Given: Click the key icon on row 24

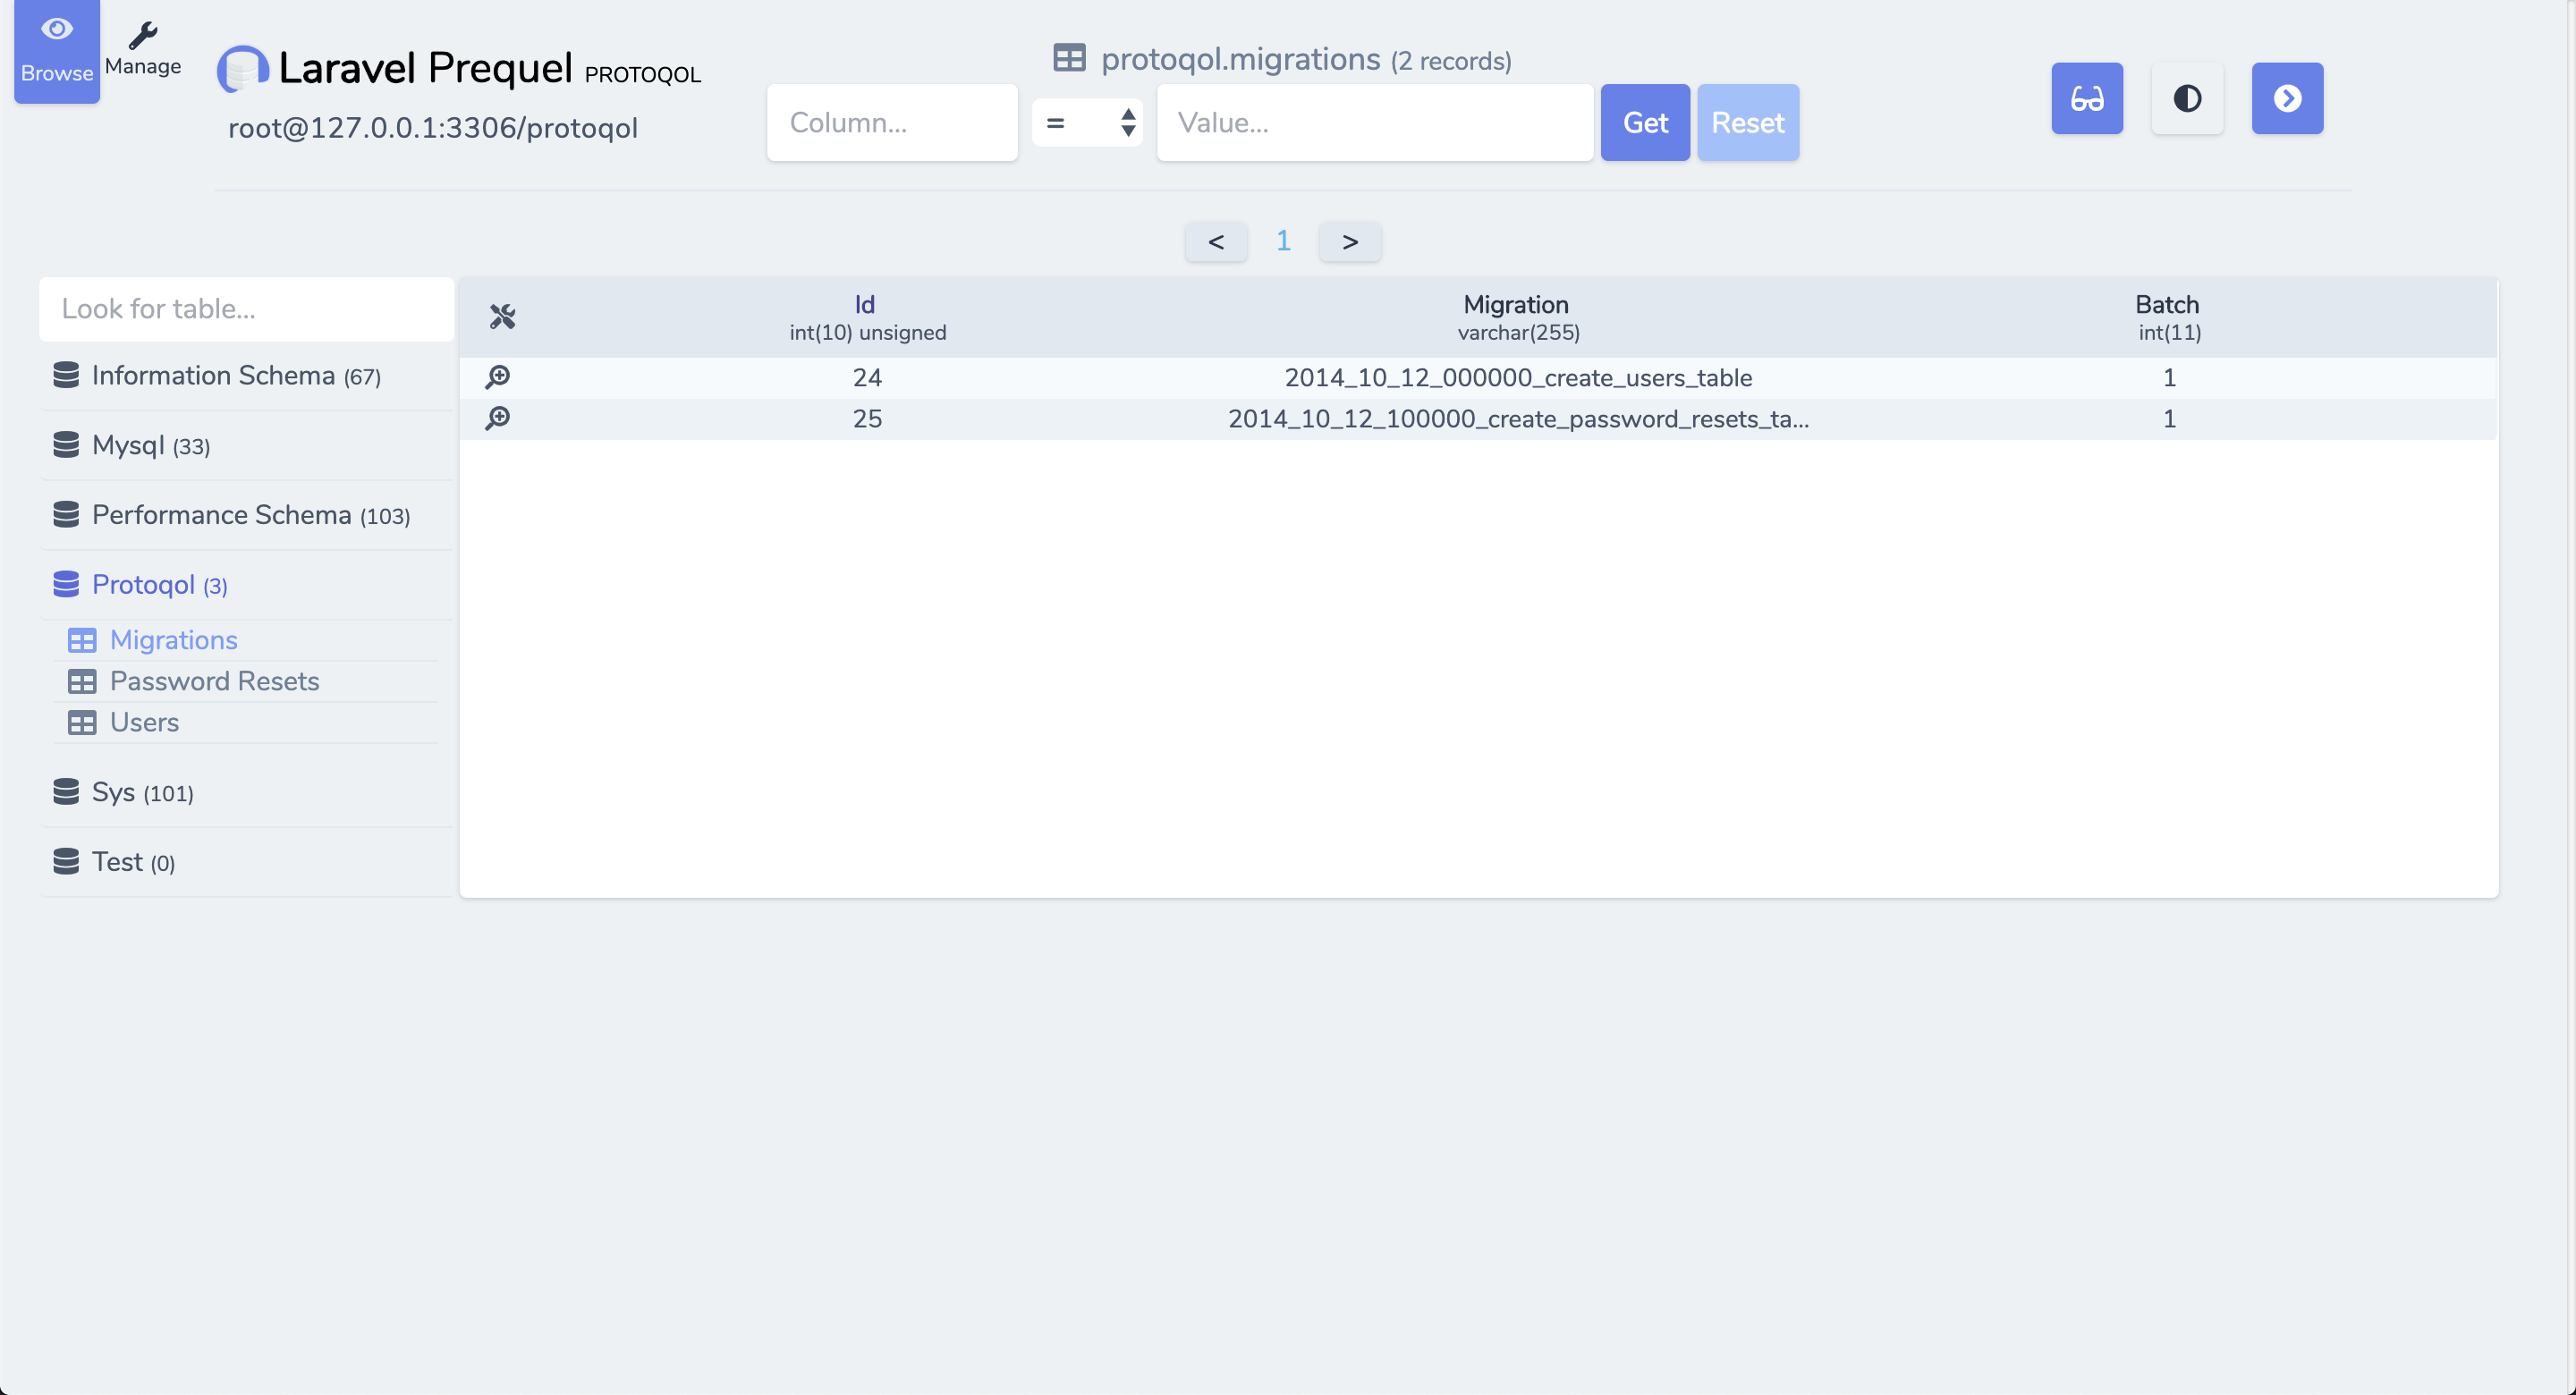Looking at the screenshot, I should pyautogui.click(x=498, y=375).
